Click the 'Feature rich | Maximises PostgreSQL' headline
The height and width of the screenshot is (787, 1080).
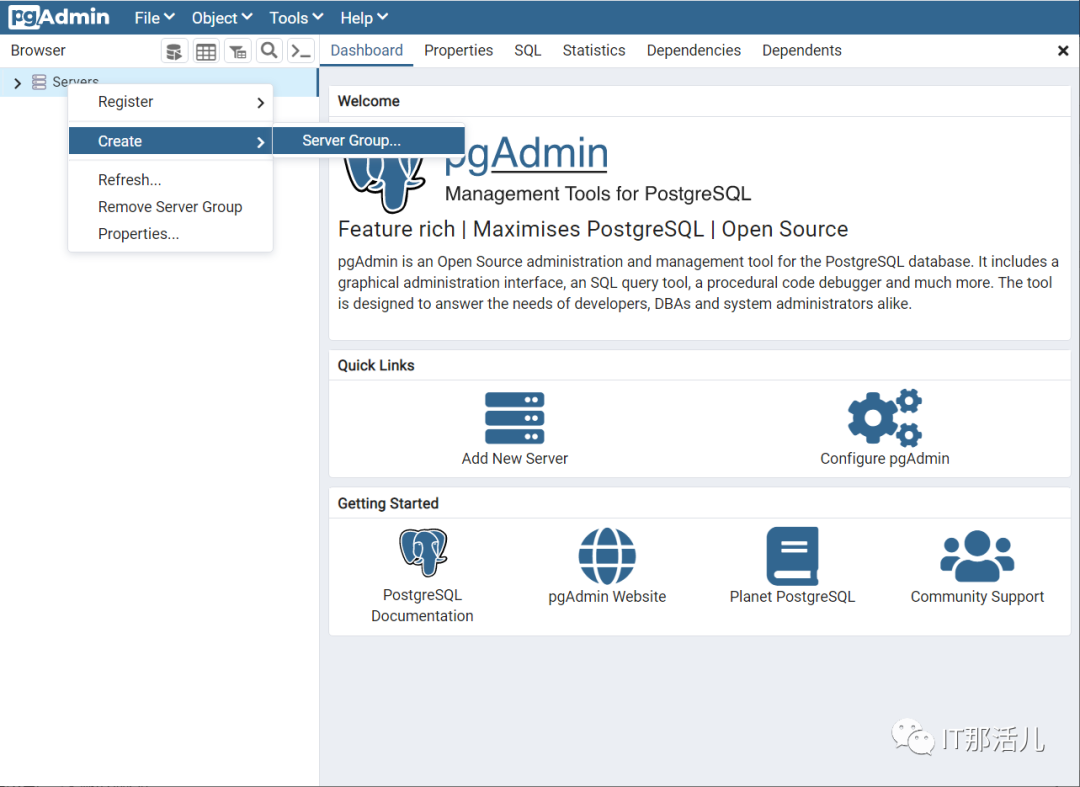point(593,229)
